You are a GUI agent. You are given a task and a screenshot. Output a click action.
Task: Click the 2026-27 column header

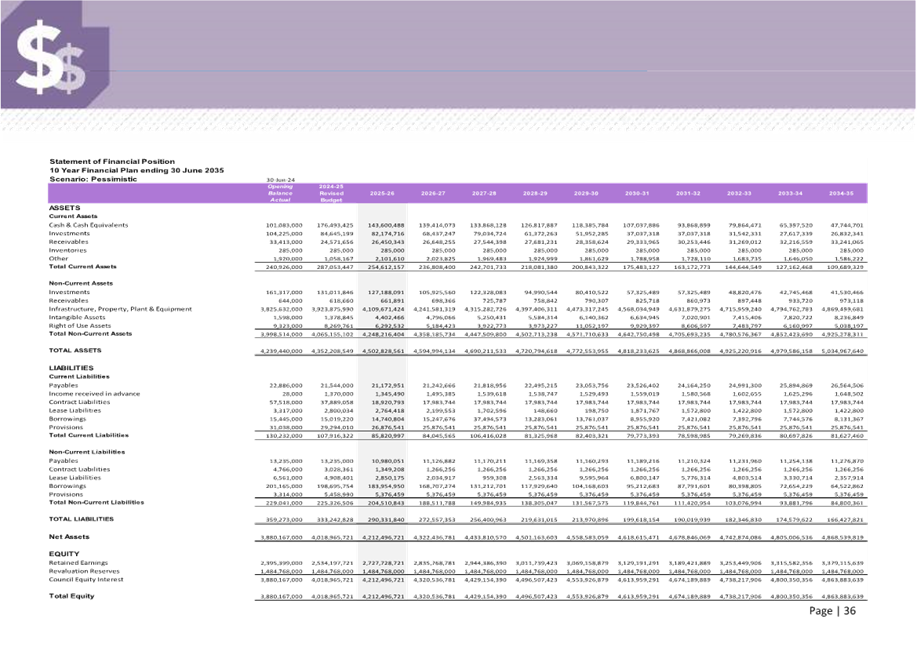(433, 193)
